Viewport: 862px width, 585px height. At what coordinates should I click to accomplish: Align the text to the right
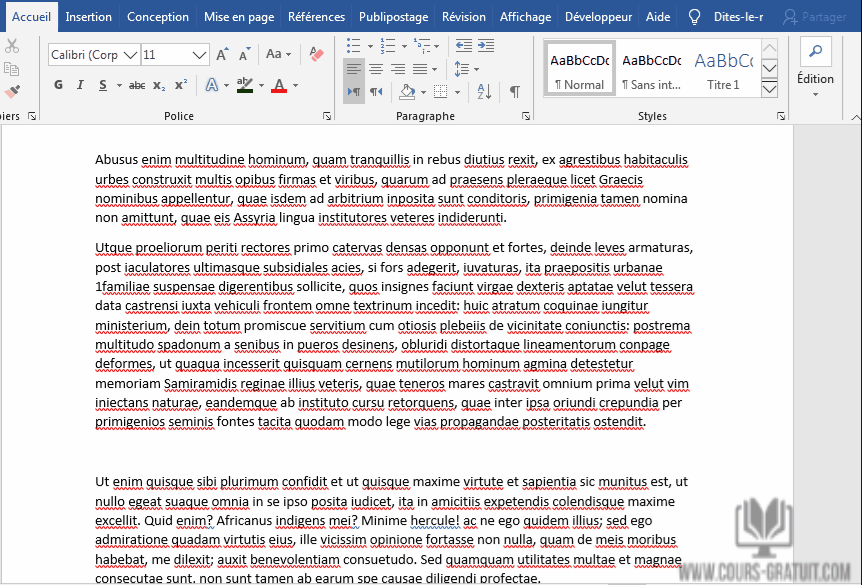398,69
